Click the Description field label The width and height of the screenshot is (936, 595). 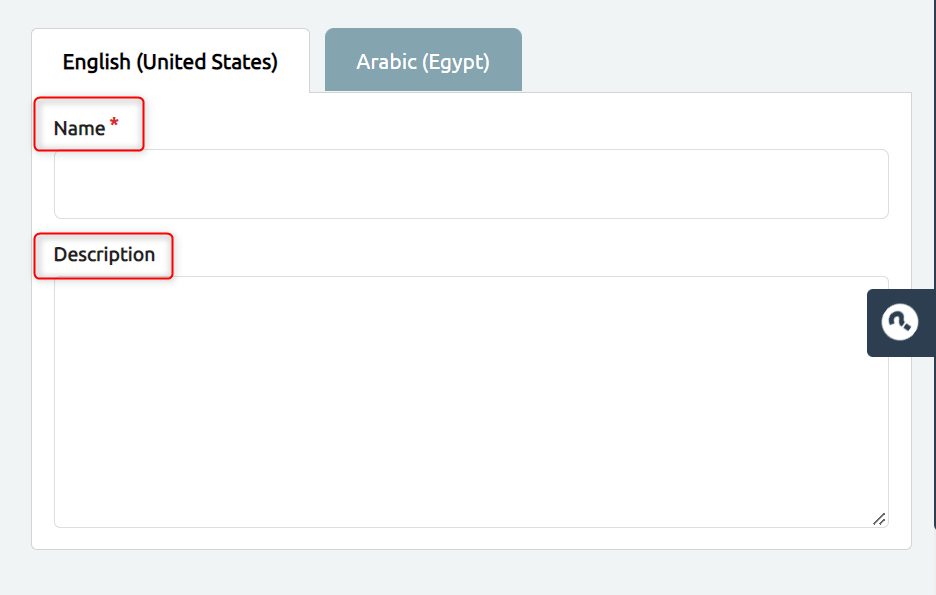(104, 255)
